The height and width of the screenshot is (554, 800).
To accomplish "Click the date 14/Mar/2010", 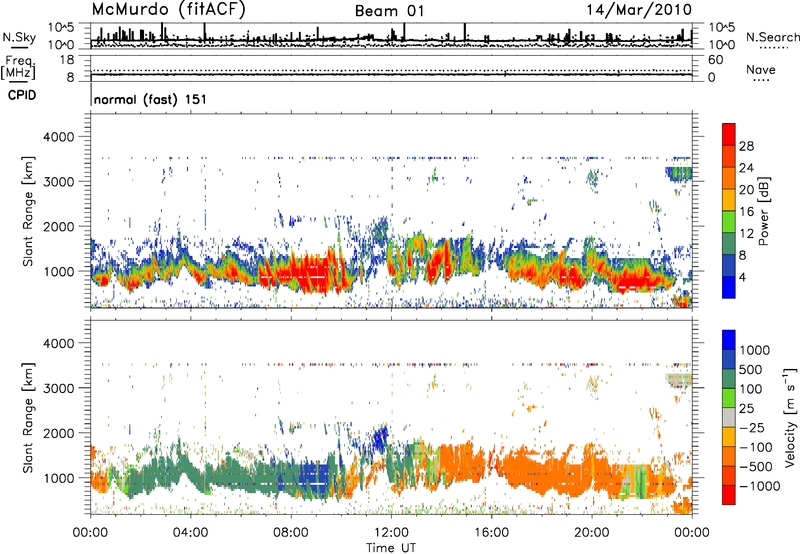I will 639,10.
